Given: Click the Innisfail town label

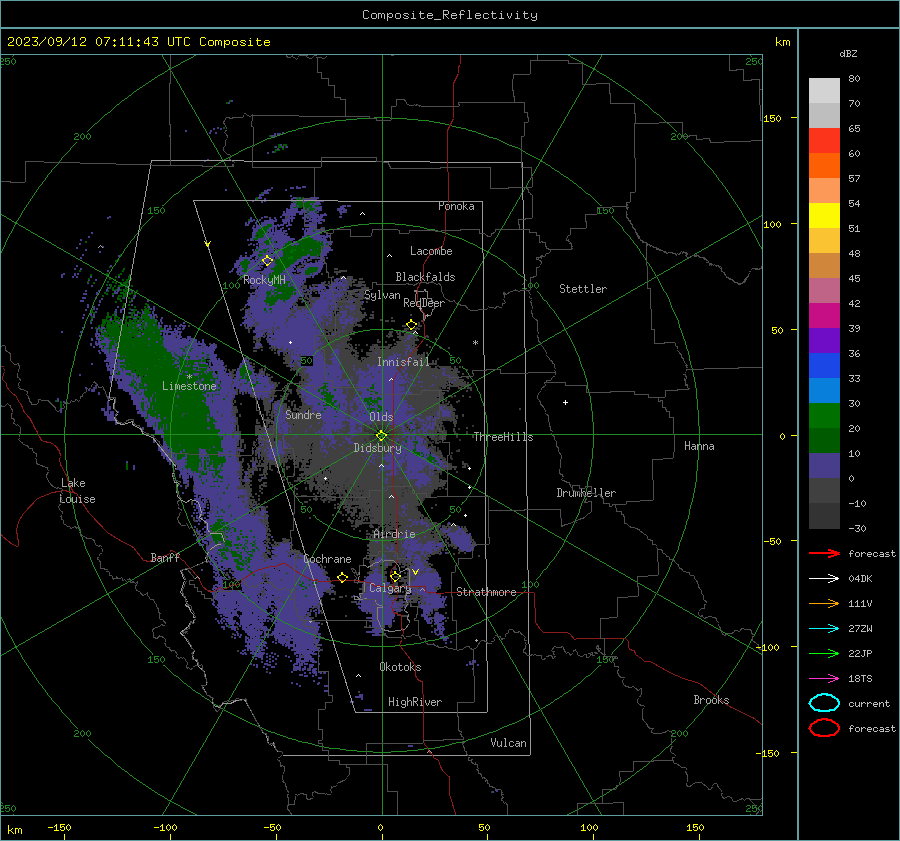Looking at the screenshot, I should [x=403, y=362].
